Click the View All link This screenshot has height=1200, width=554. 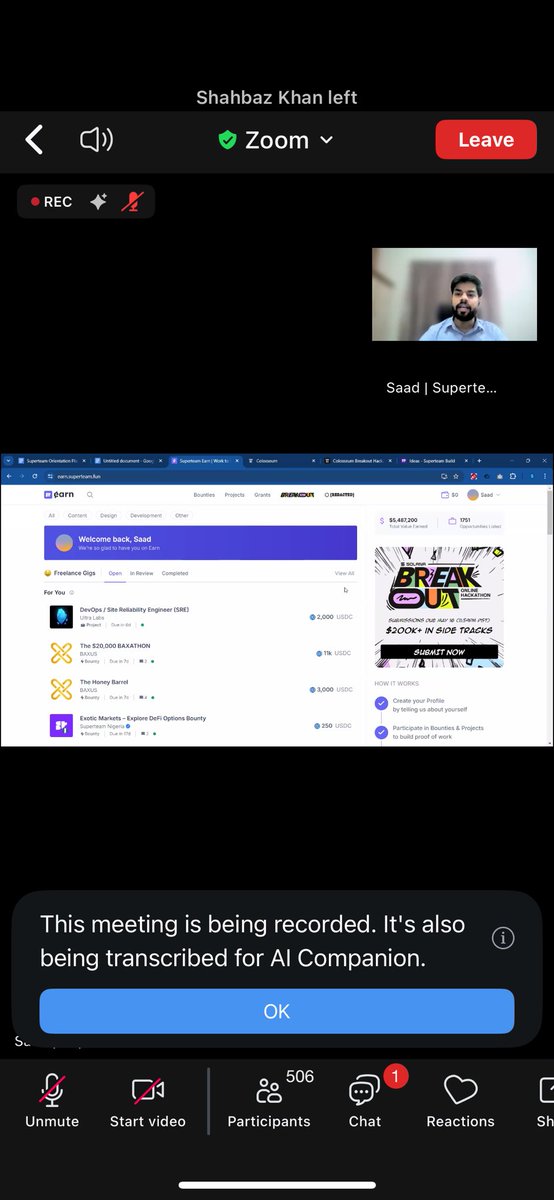click(x=344, y=573)
